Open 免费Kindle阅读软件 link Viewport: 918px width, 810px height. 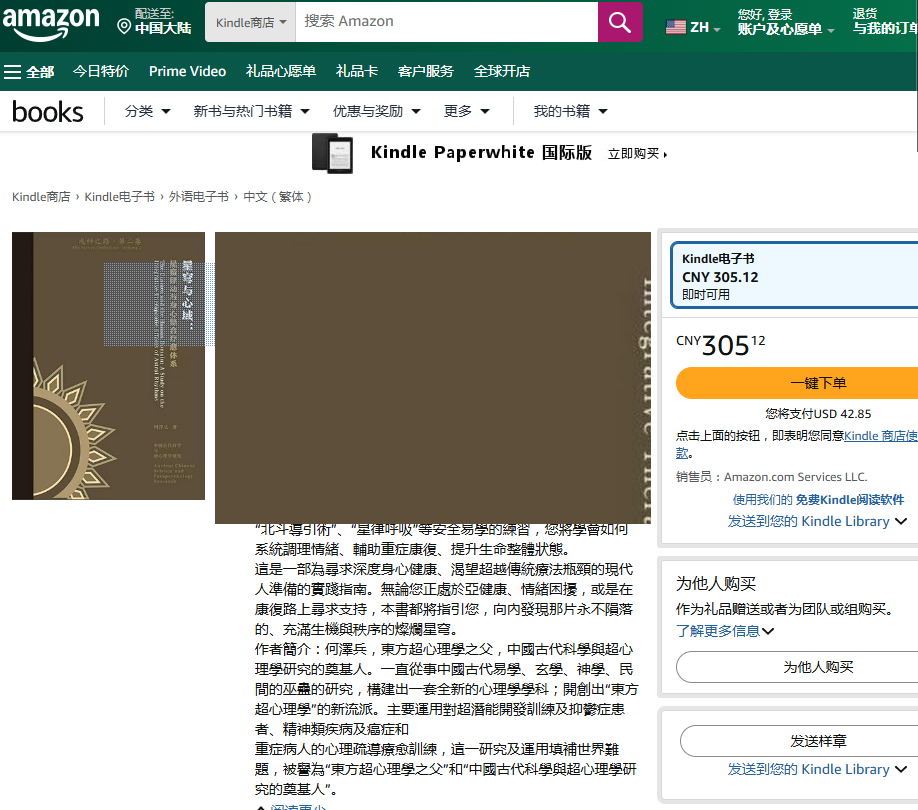850,500
